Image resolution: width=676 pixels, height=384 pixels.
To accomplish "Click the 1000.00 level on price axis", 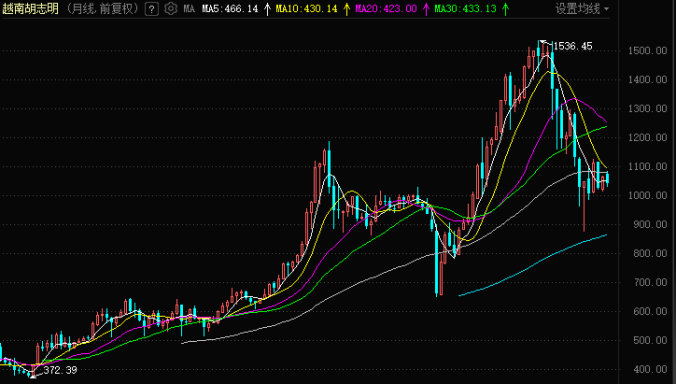I will (x=648, y=195).
